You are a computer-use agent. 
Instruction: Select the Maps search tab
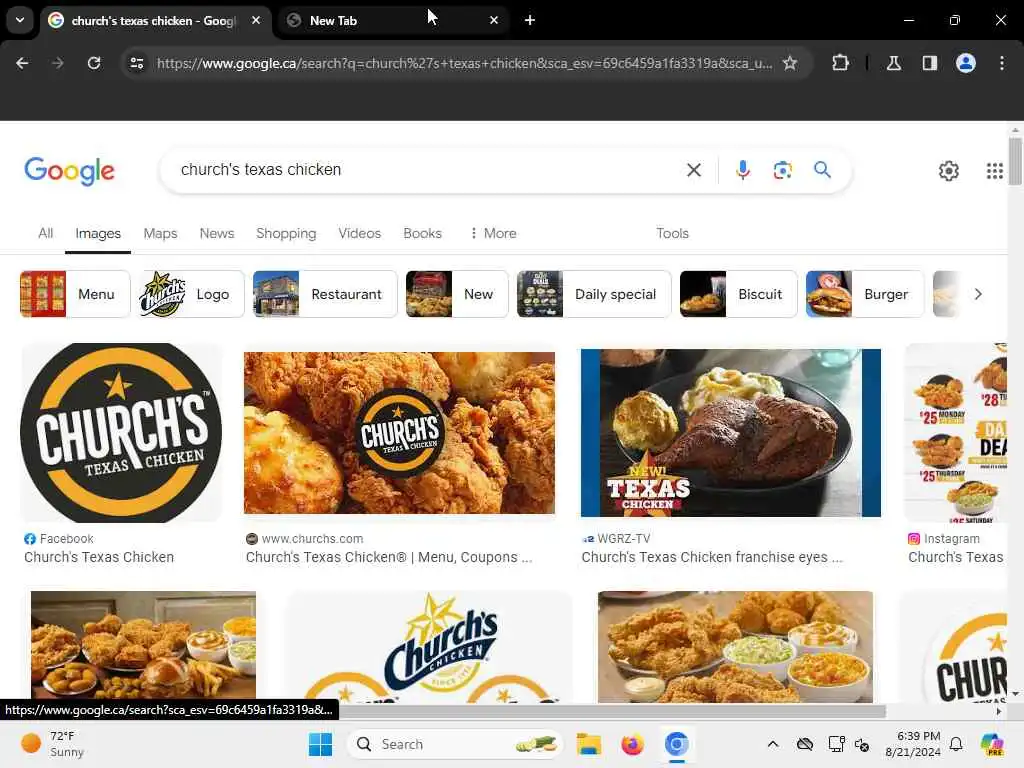[160, 233]
